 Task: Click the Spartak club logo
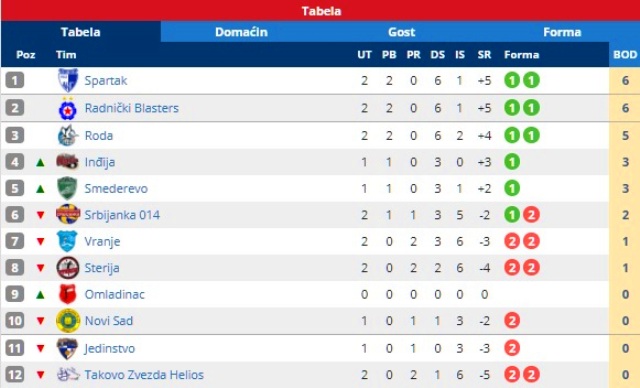coord(67,80)
